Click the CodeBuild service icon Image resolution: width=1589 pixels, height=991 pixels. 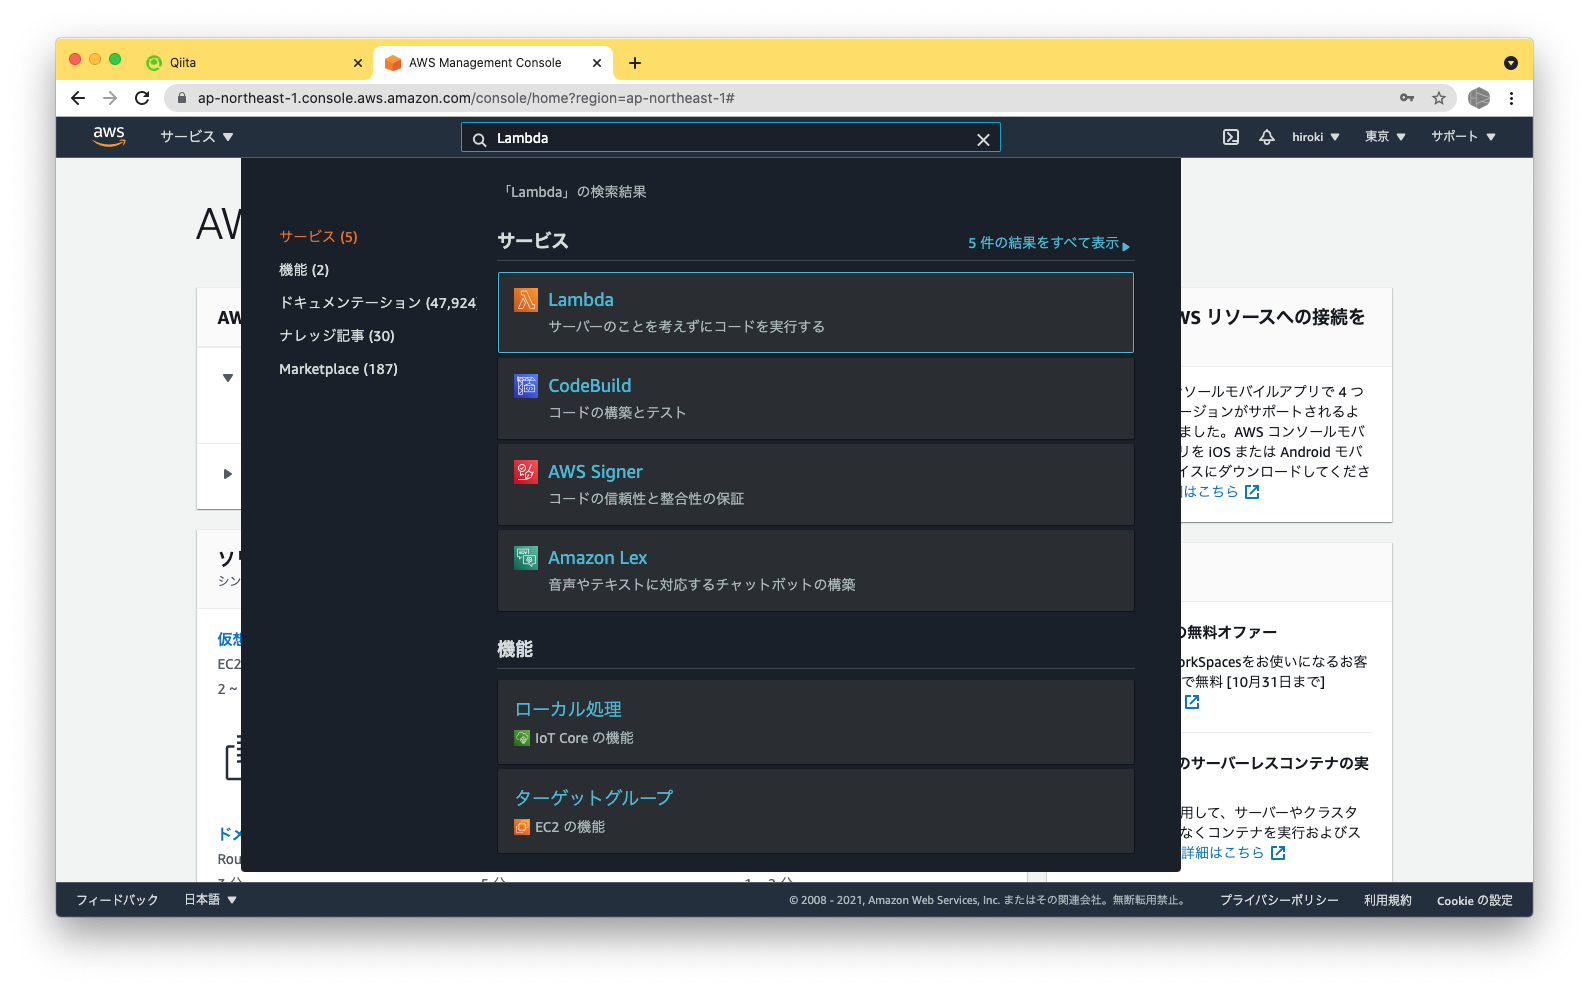tap(526, 385)
